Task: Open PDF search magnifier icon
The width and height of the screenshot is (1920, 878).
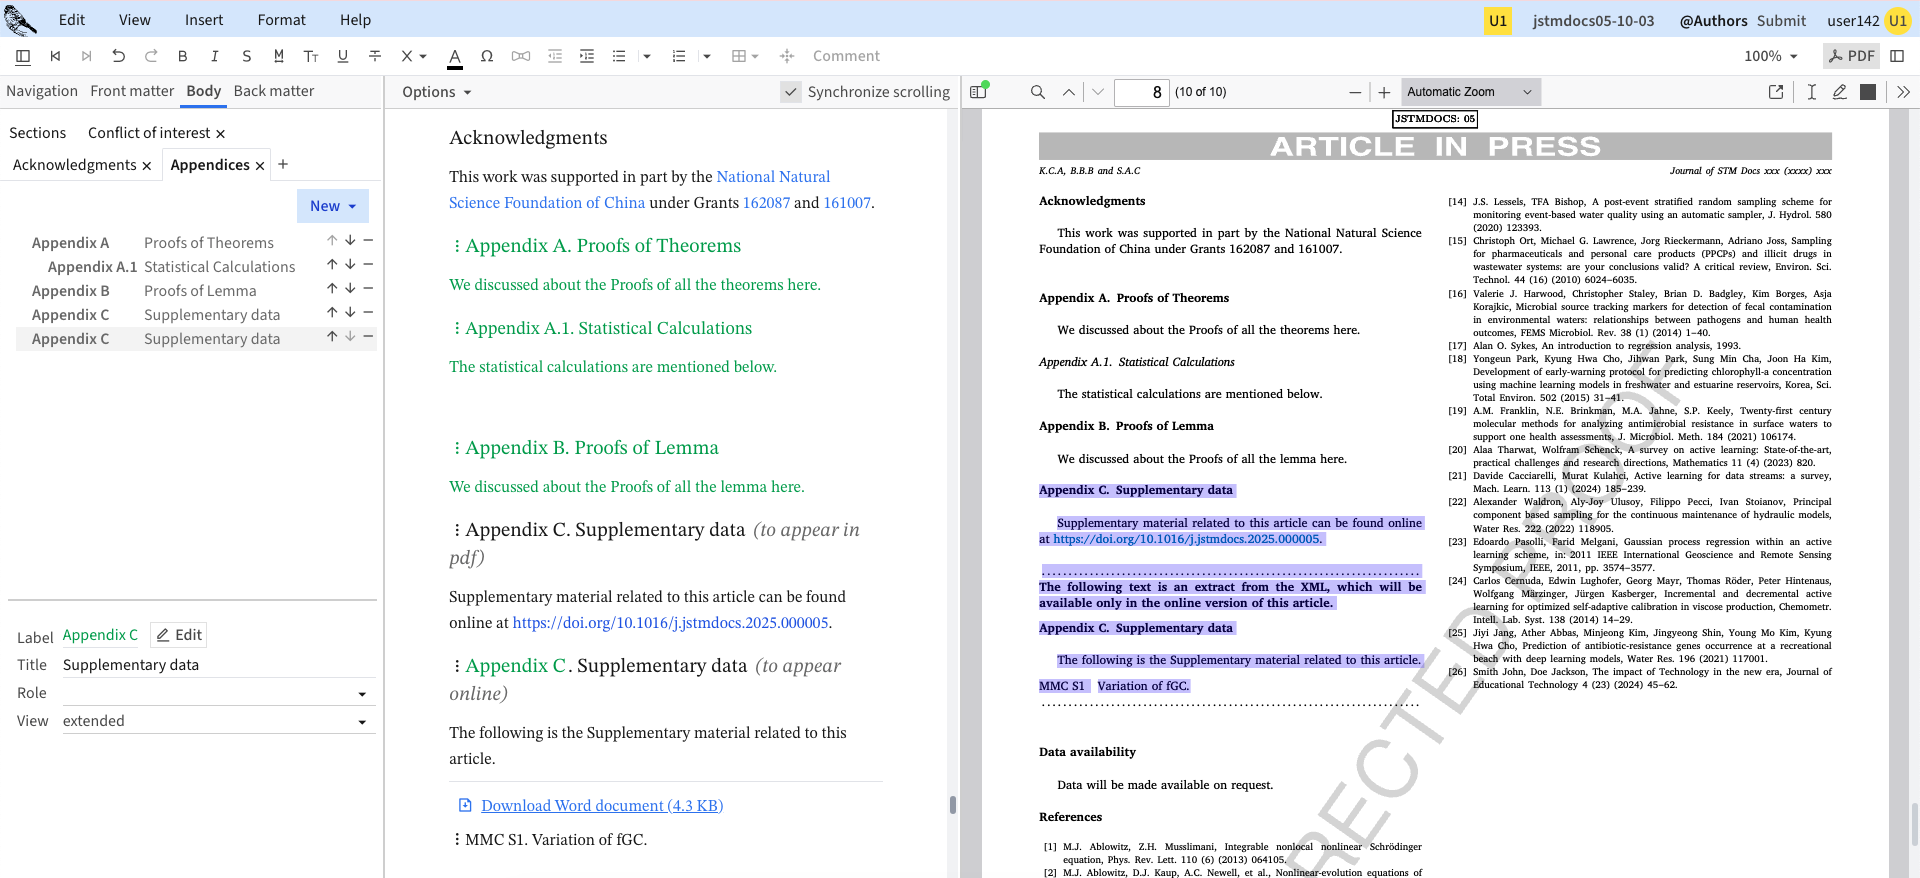Action: tap(1038, 92)
